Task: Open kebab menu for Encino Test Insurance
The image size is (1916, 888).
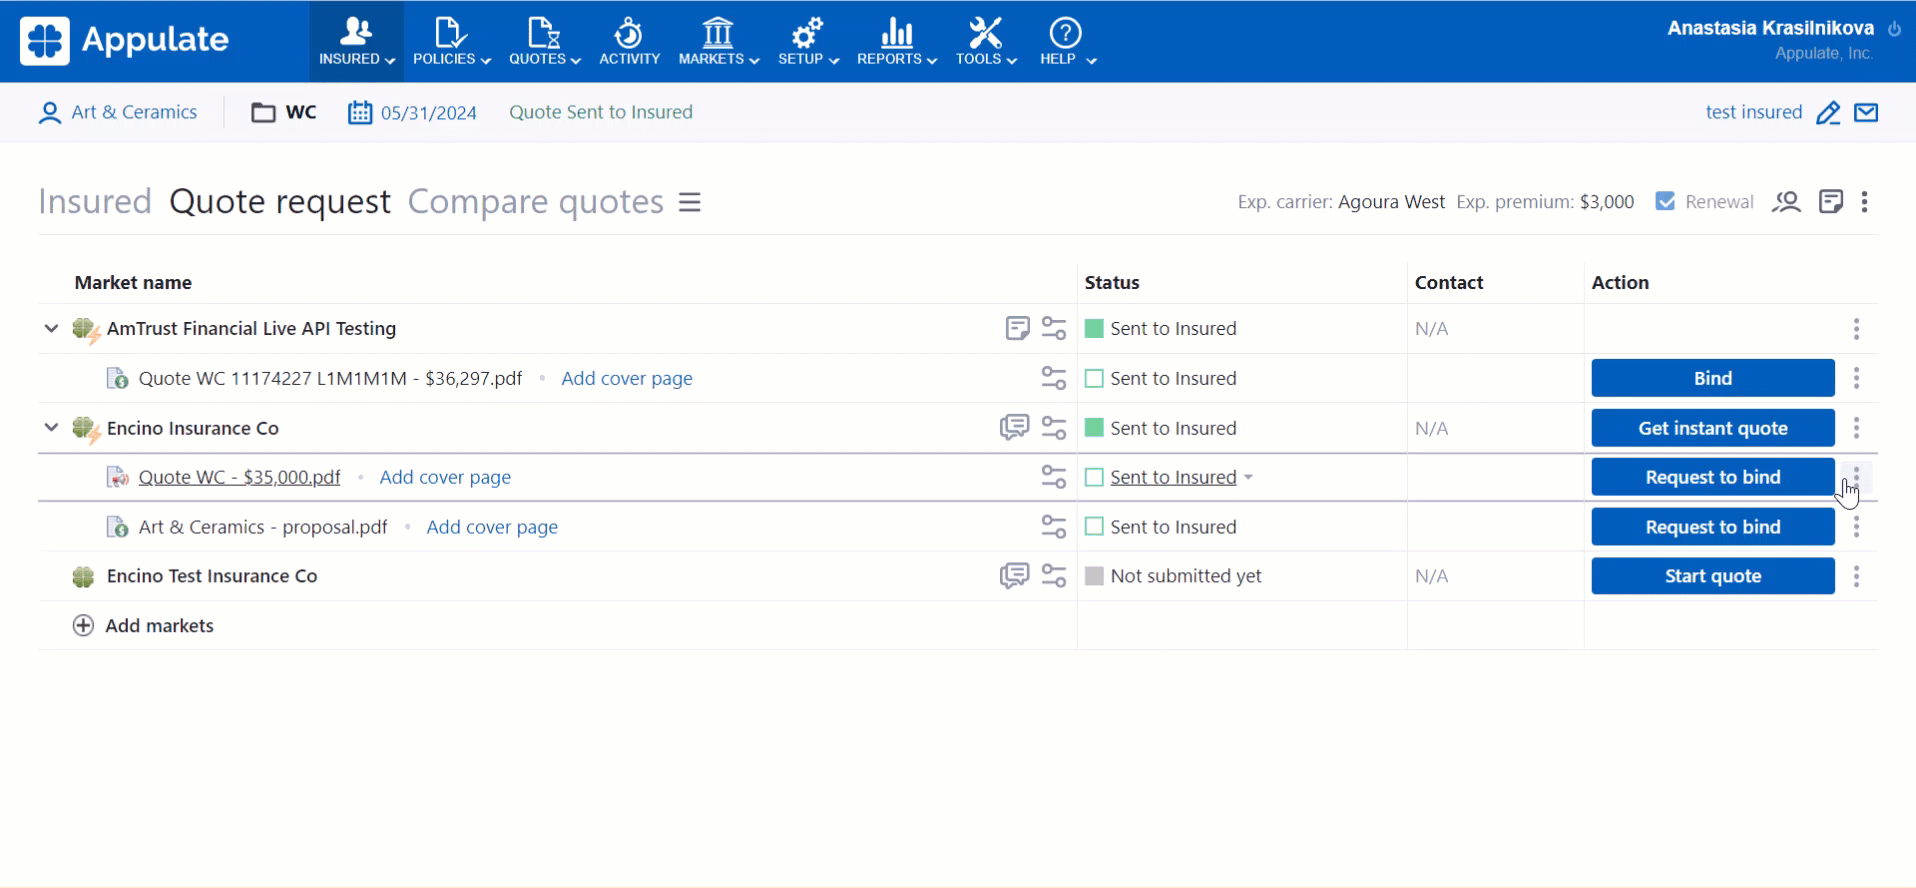Action: (x=1856, y=576)
